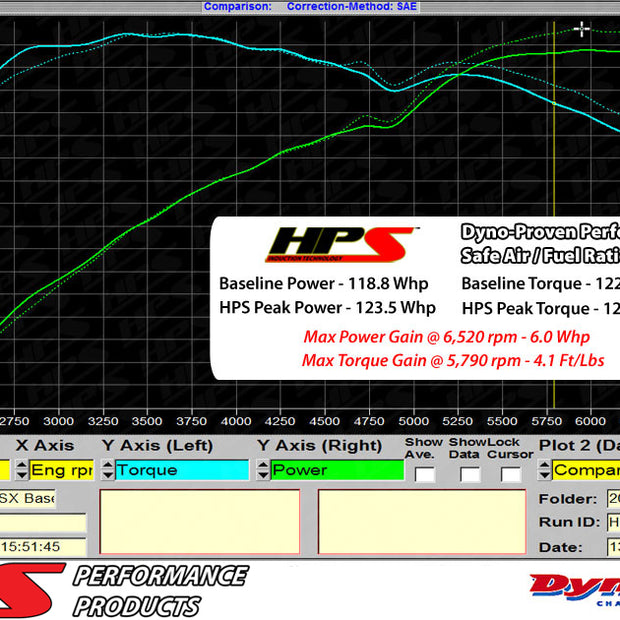This screenshot has width=620, height=620.
Task: Click the Y Axis (Right) stepper arrows
Action: pos(263,470)
